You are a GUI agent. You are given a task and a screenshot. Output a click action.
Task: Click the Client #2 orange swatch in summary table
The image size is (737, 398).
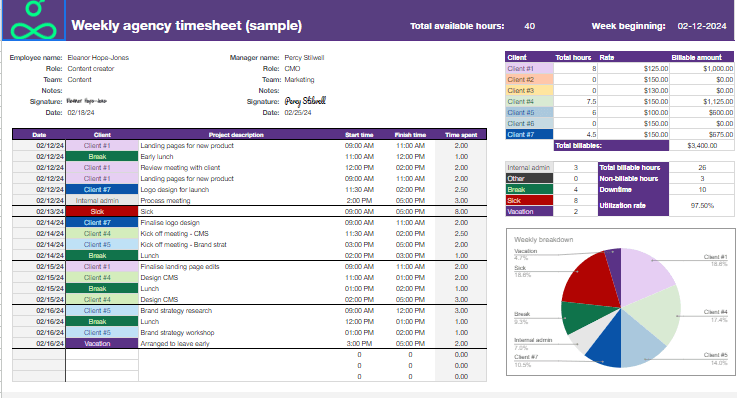pos(529,80)
